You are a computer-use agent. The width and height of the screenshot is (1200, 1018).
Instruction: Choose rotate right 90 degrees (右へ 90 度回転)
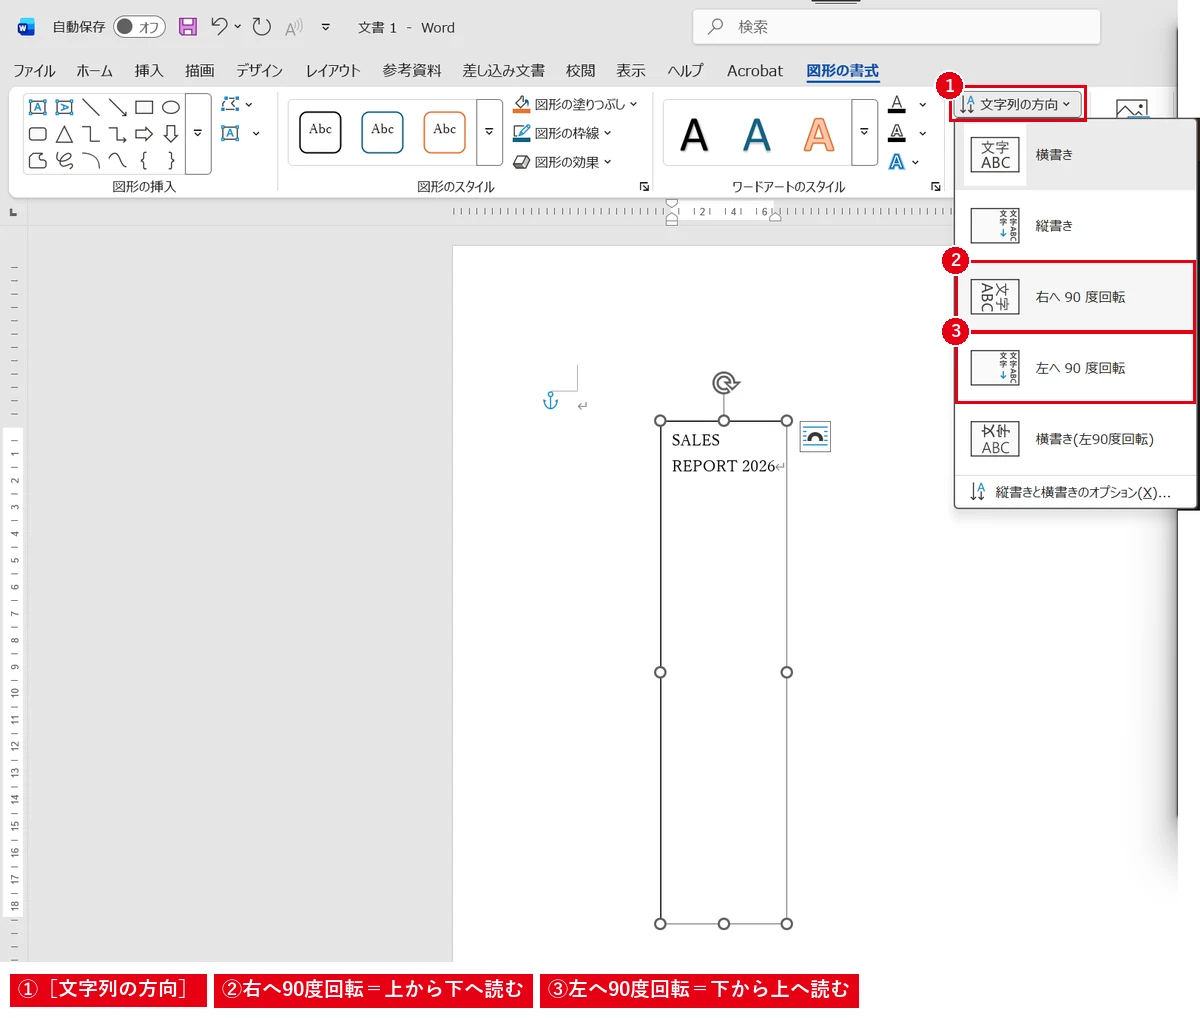coord(1076,297)
